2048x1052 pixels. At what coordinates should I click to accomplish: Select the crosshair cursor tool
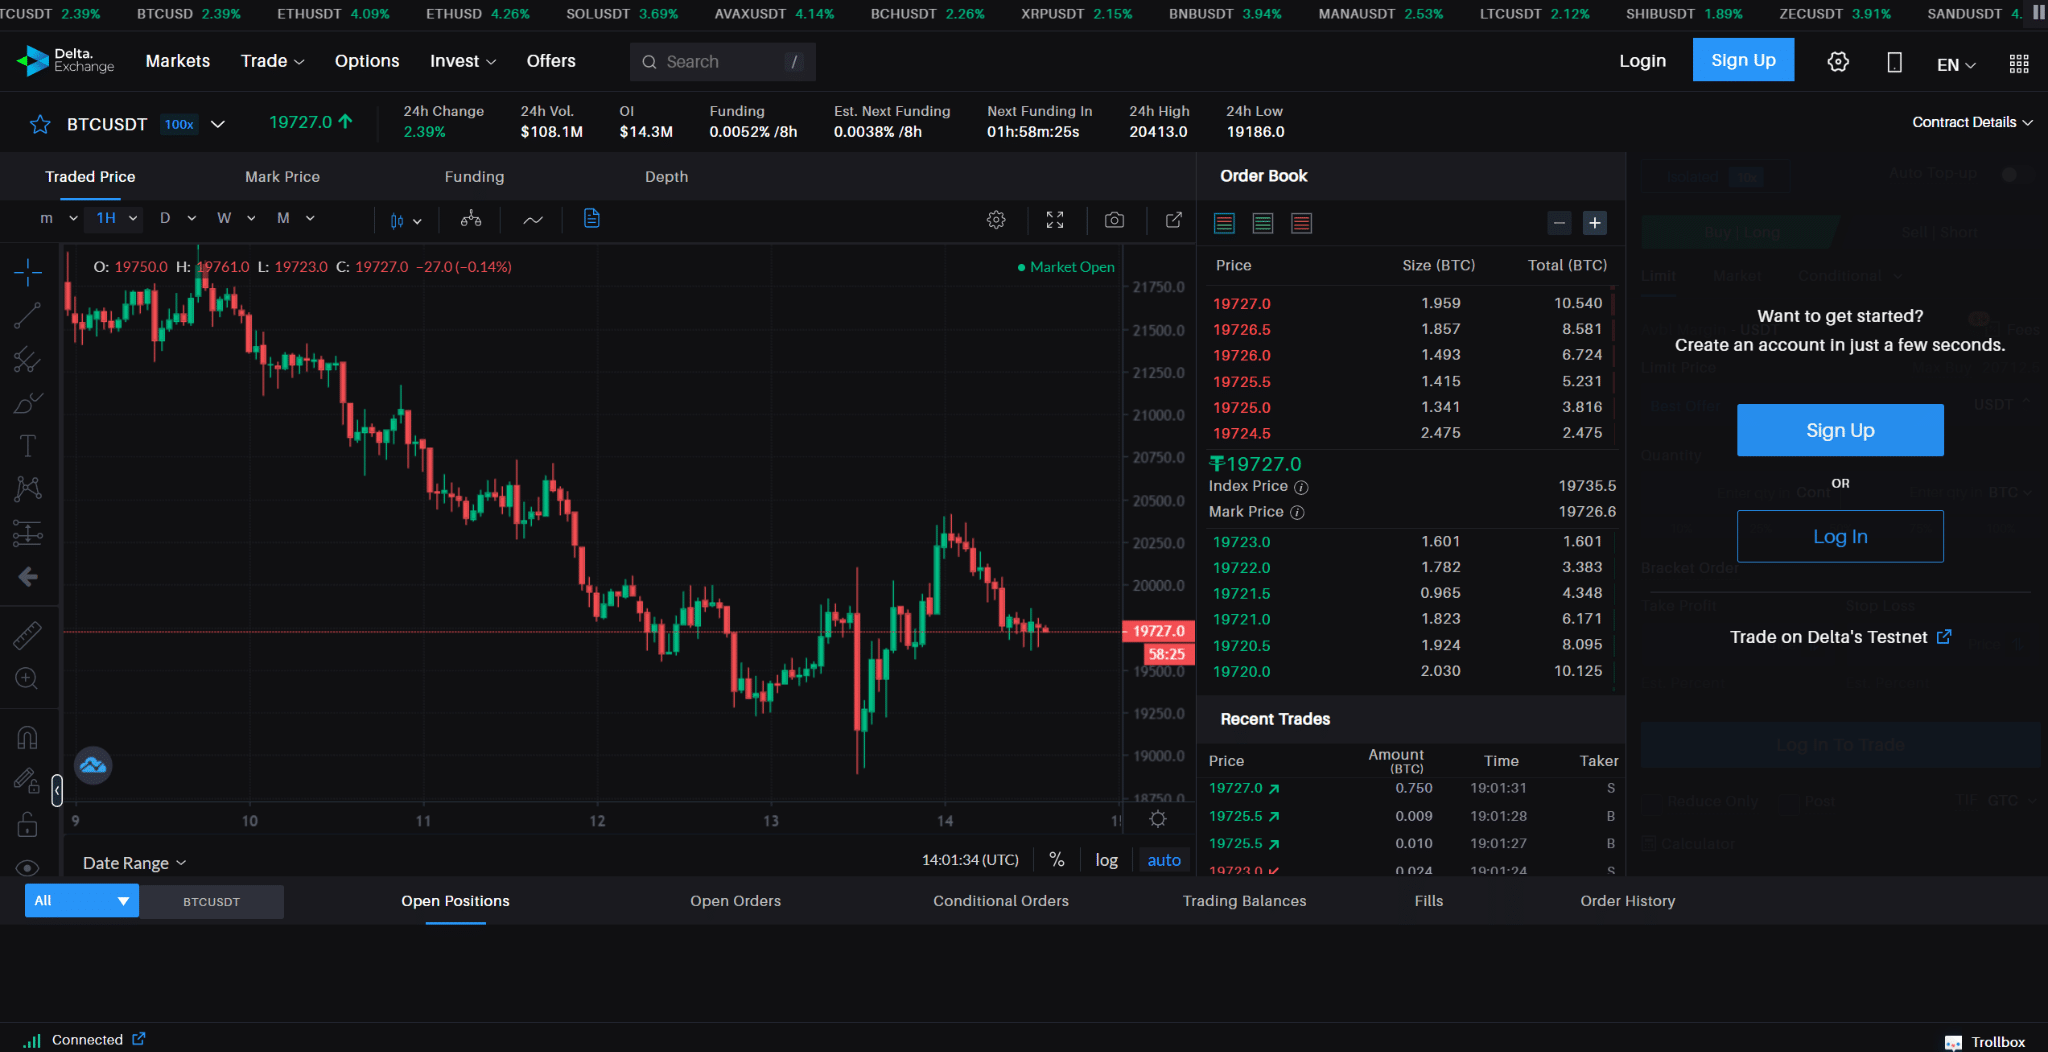click(x=28, y=270)
